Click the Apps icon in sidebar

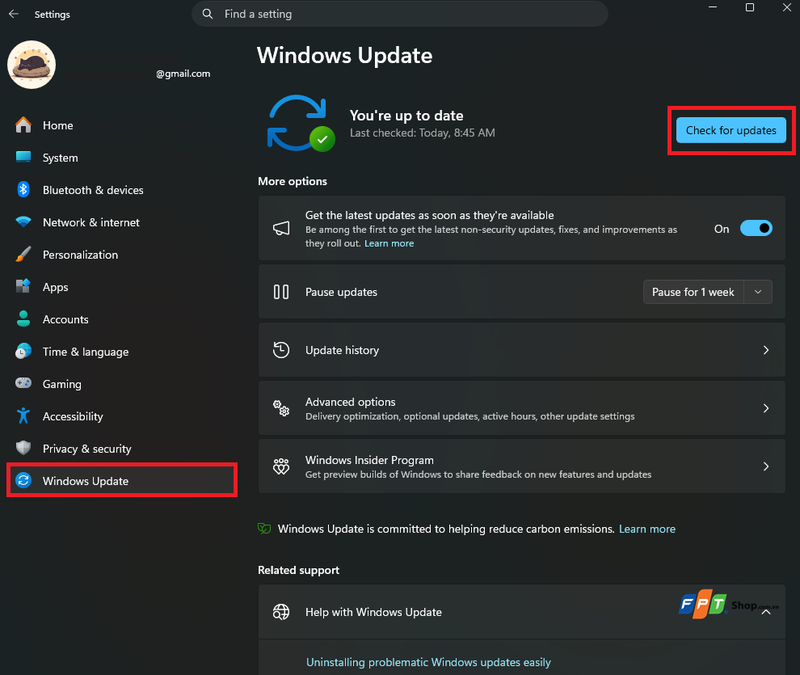[23, 286]
